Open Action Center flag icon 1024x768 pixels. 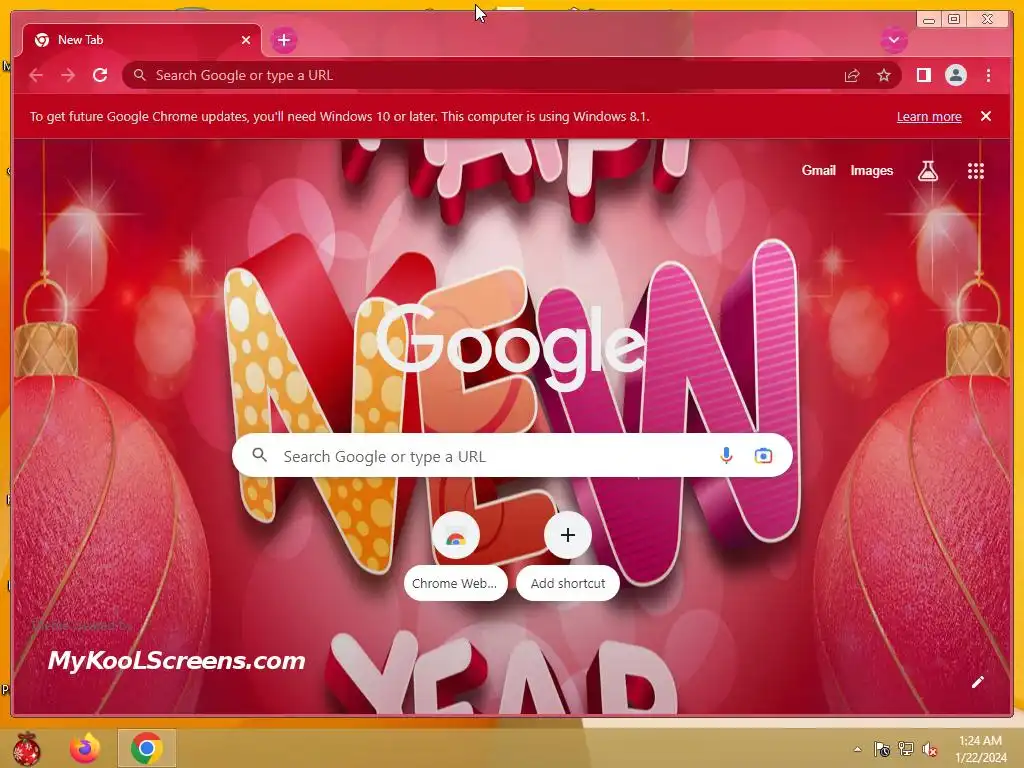tap(882, 749)
